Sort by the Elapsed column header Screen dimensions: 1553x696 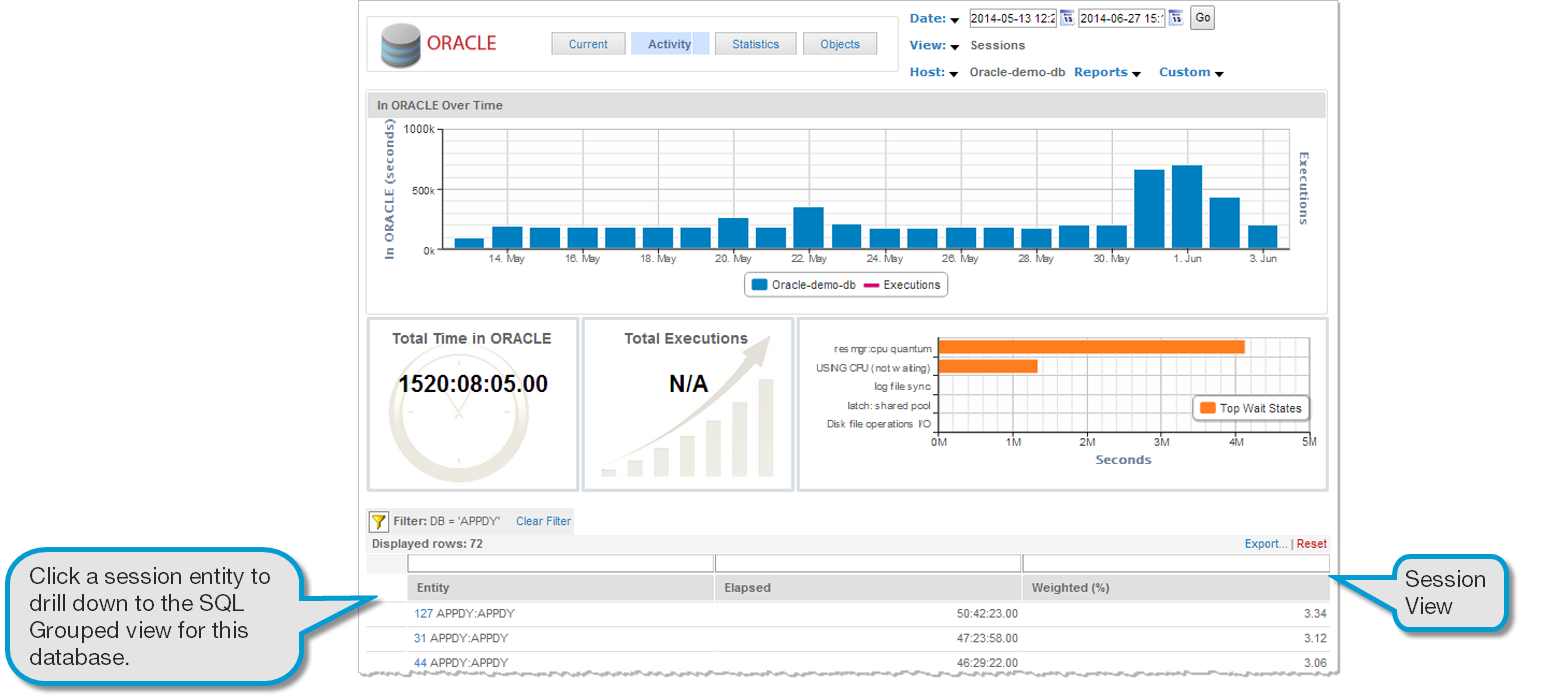868,588
